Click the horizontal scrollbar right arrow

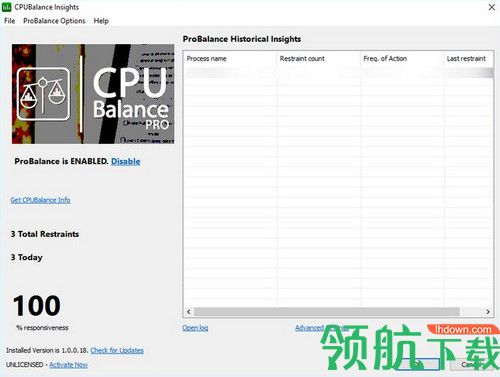pos(488,312)
